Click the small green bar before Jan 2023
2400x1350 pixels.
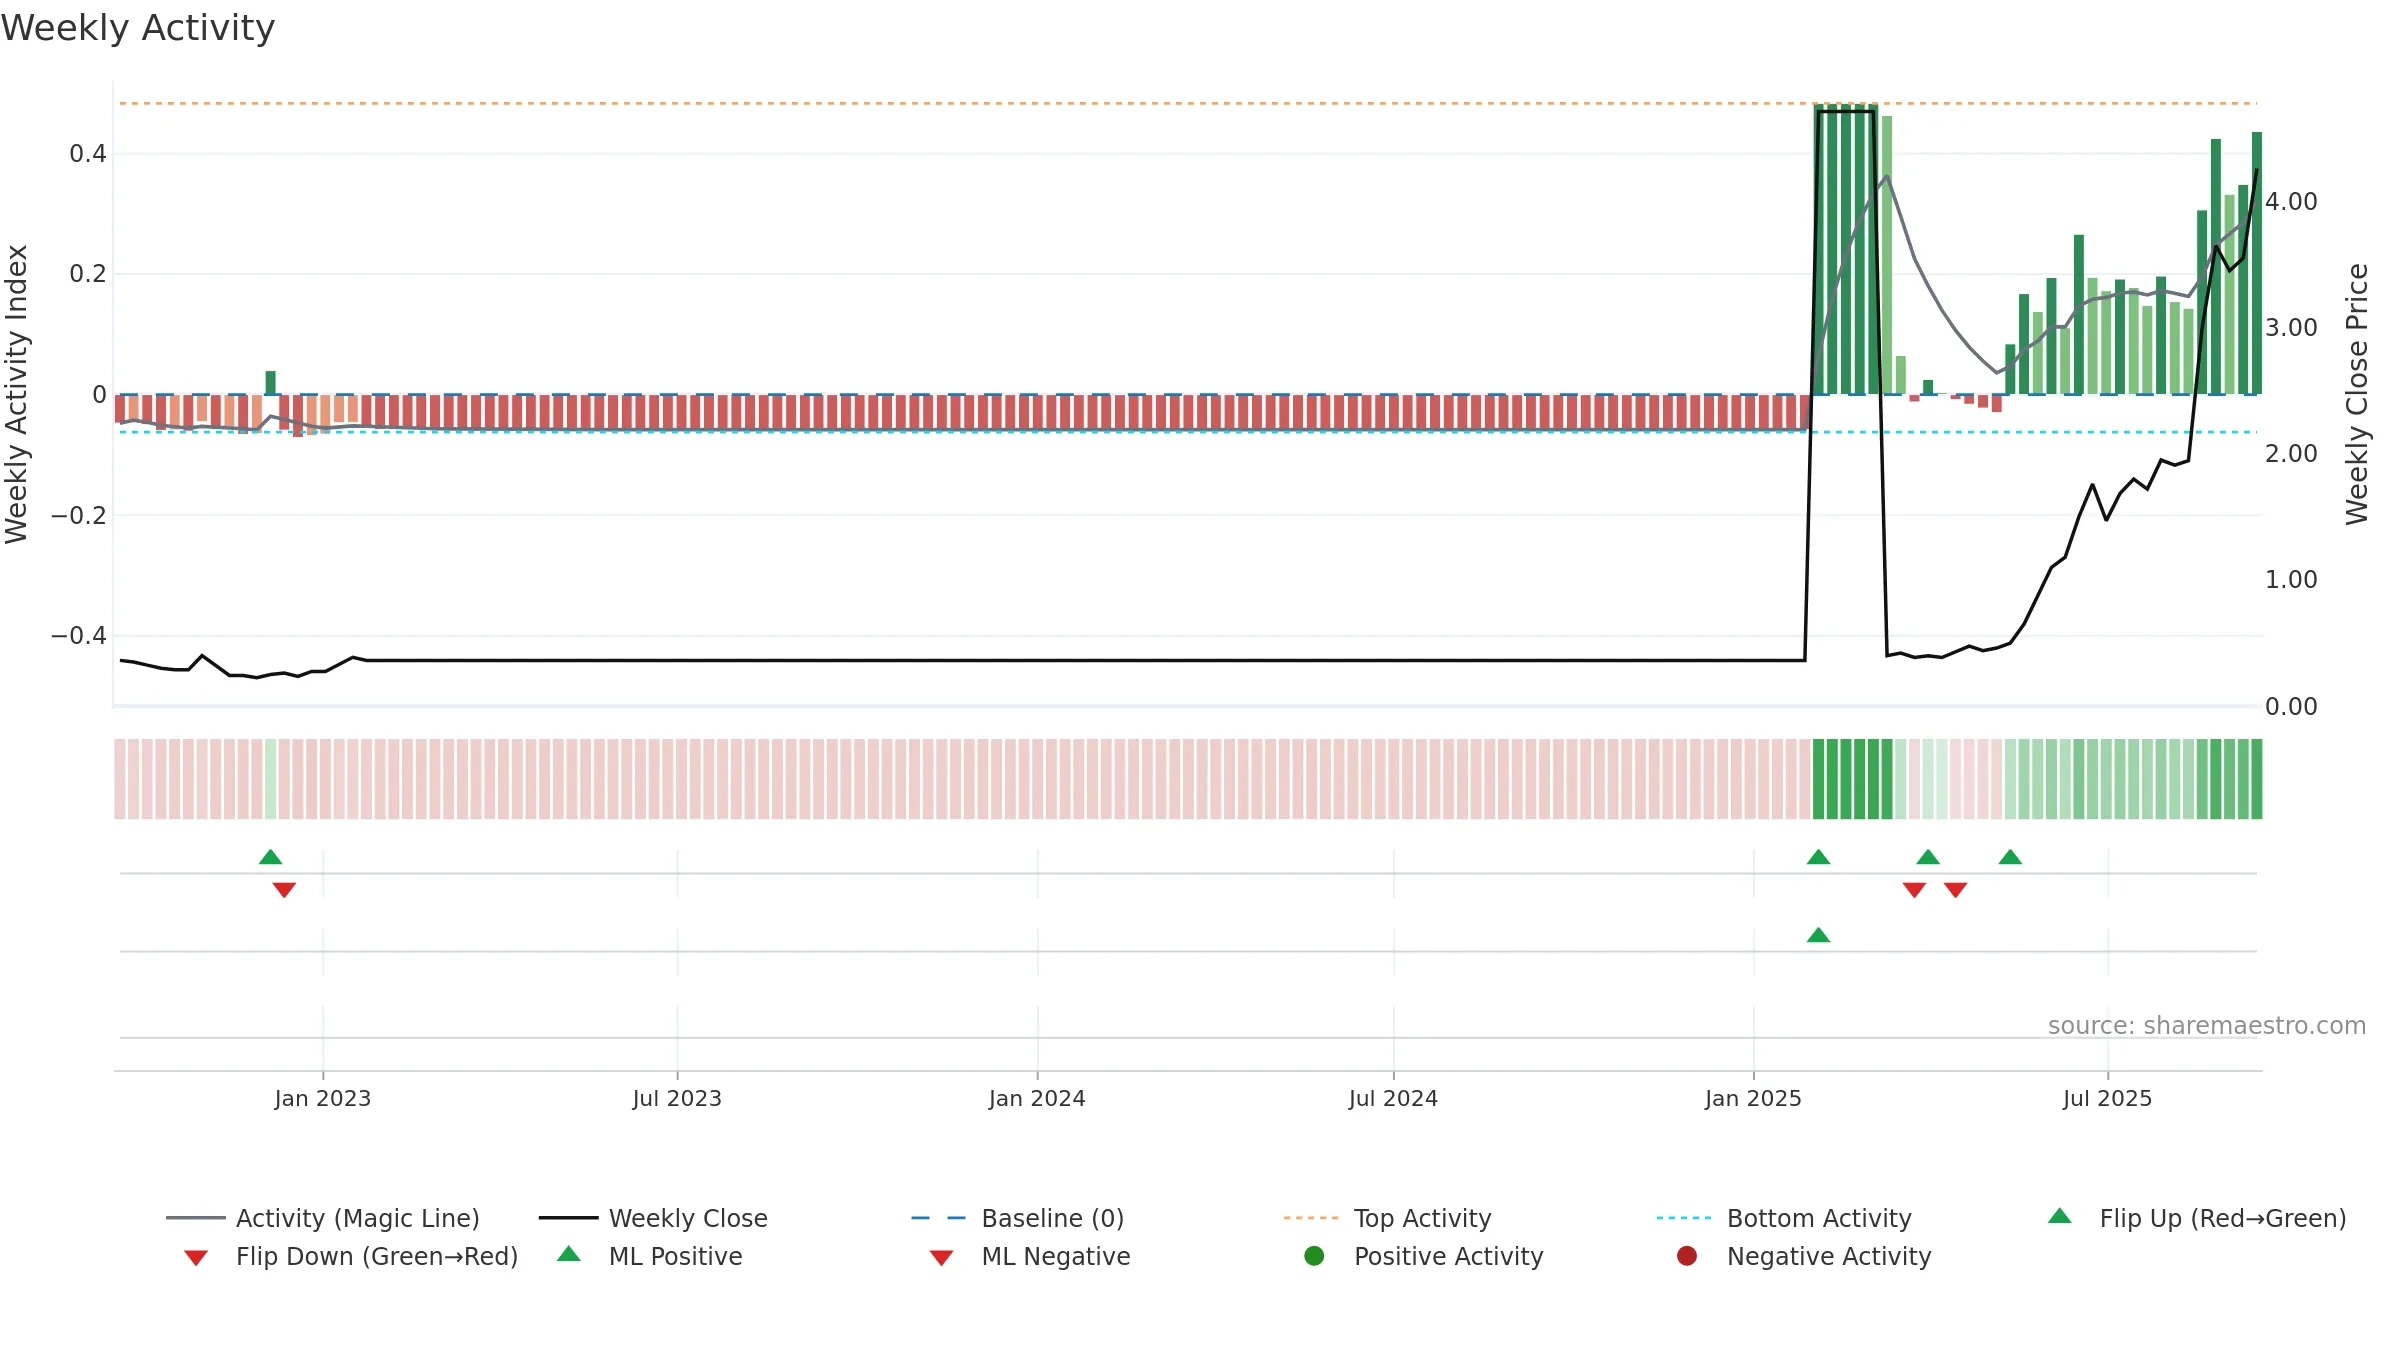pos(270,383)
